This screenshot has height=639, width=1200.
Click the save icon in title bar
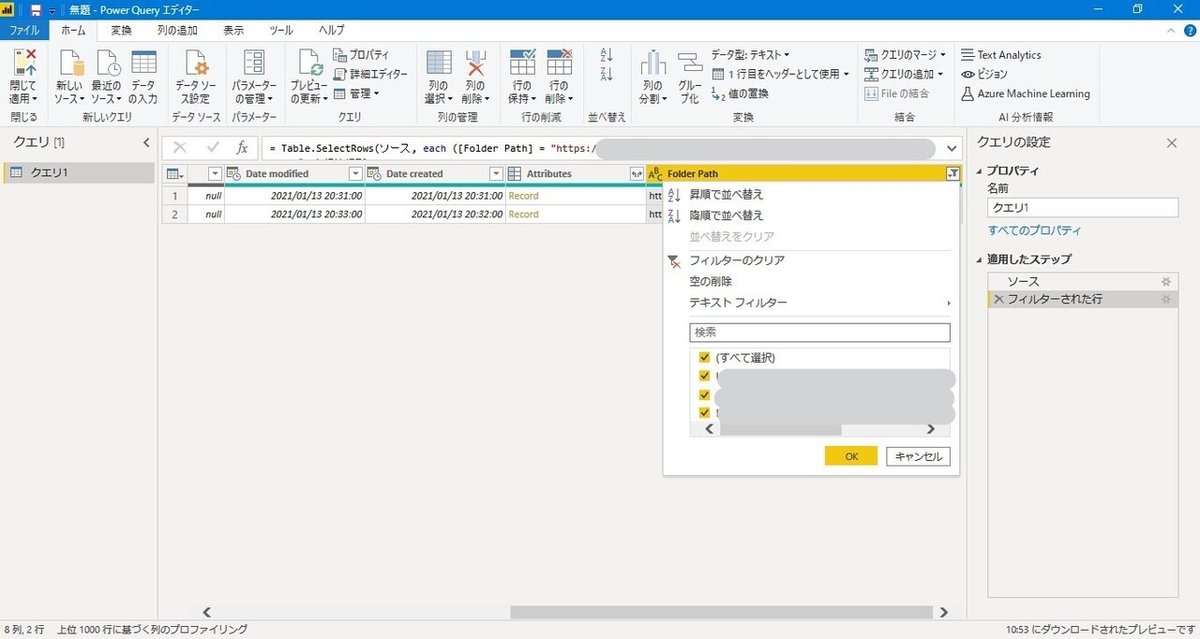36,9
